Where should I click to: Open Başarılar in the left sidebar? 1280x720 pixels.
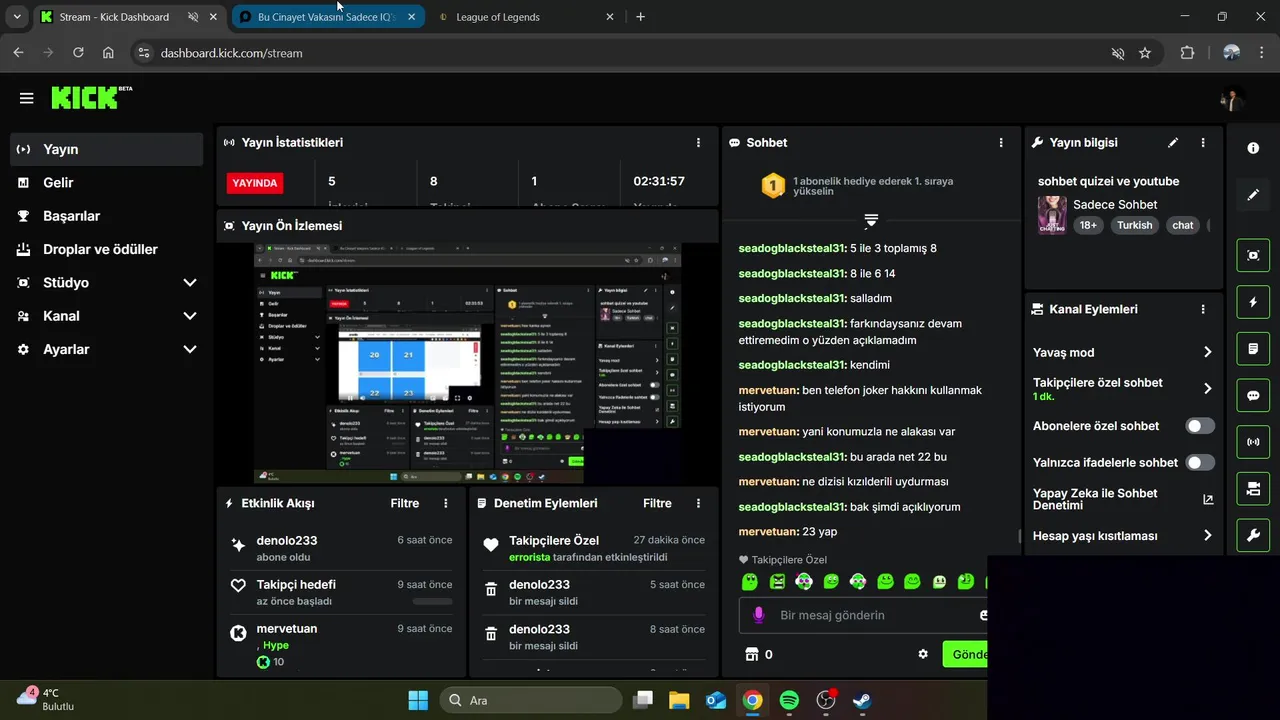point(107,216)
